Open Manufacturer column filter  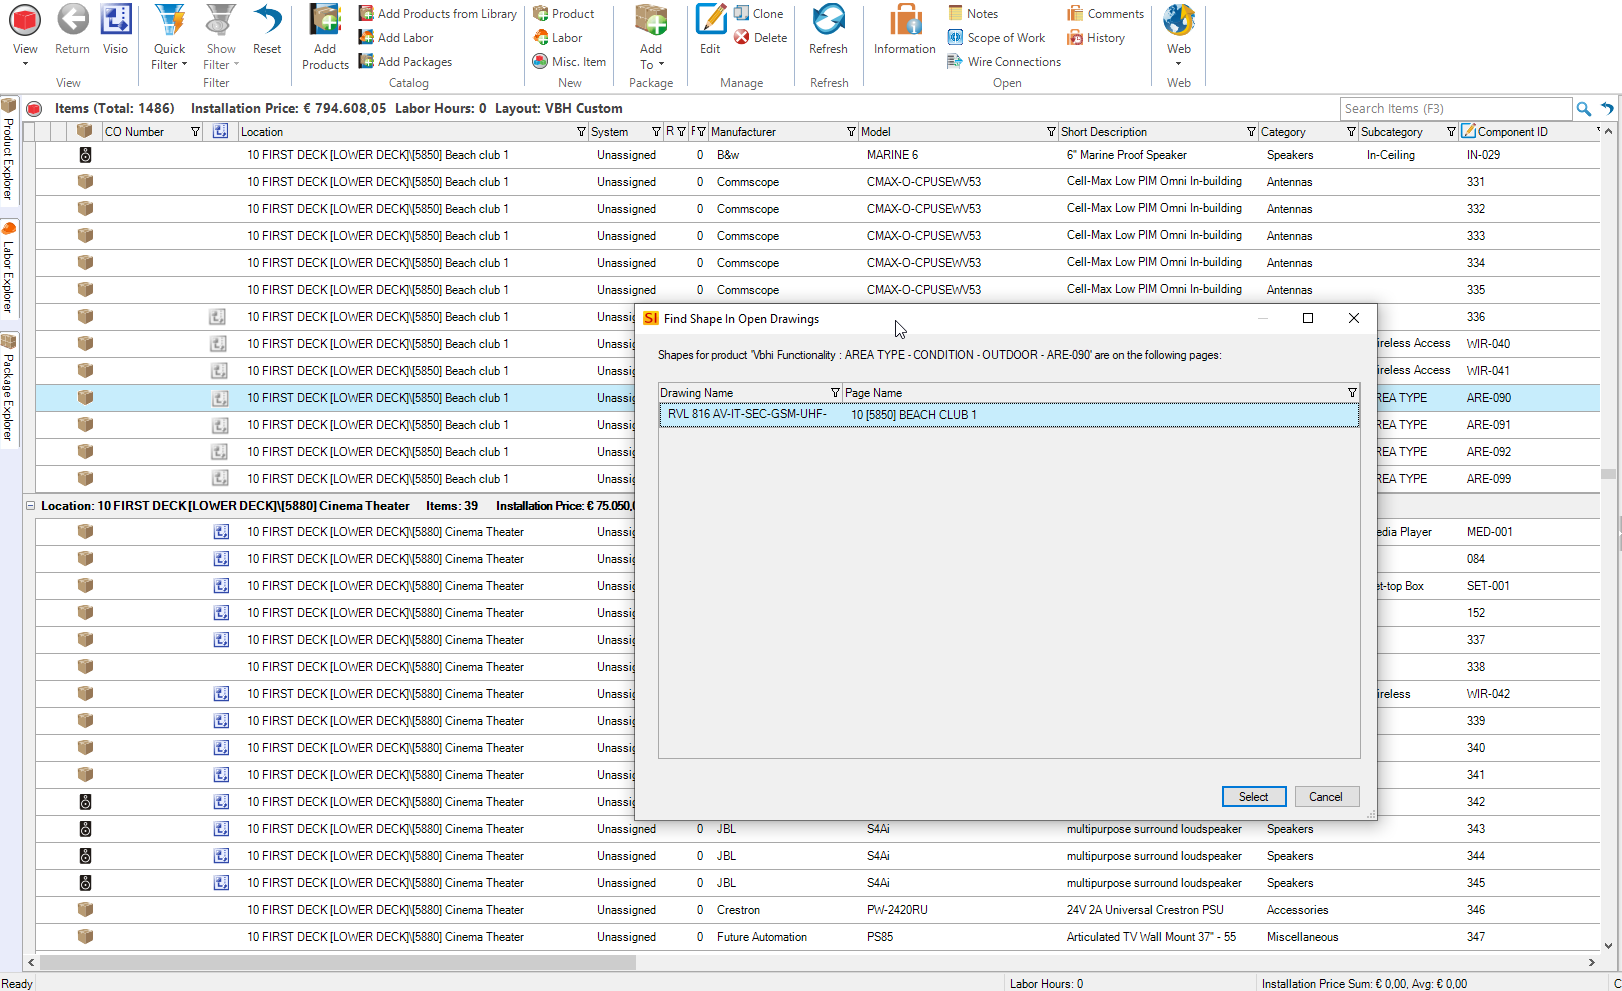coord(851,132)
